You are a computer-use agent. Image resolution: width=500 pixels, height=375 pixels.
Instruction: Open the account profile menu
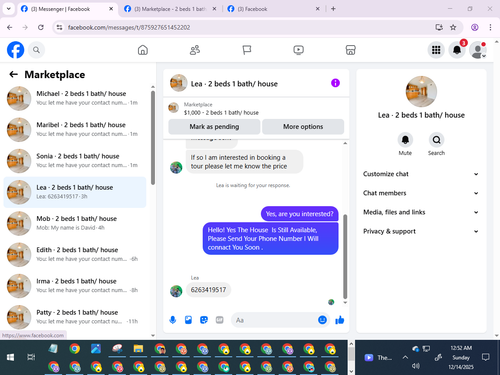pyautogui.click(x=478, y=50)
